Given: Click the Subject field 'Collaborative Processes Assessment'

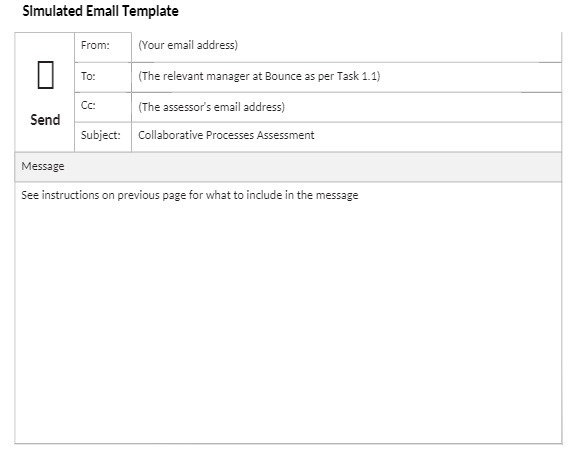Looking at the screenshot, I should coord(346,137).
